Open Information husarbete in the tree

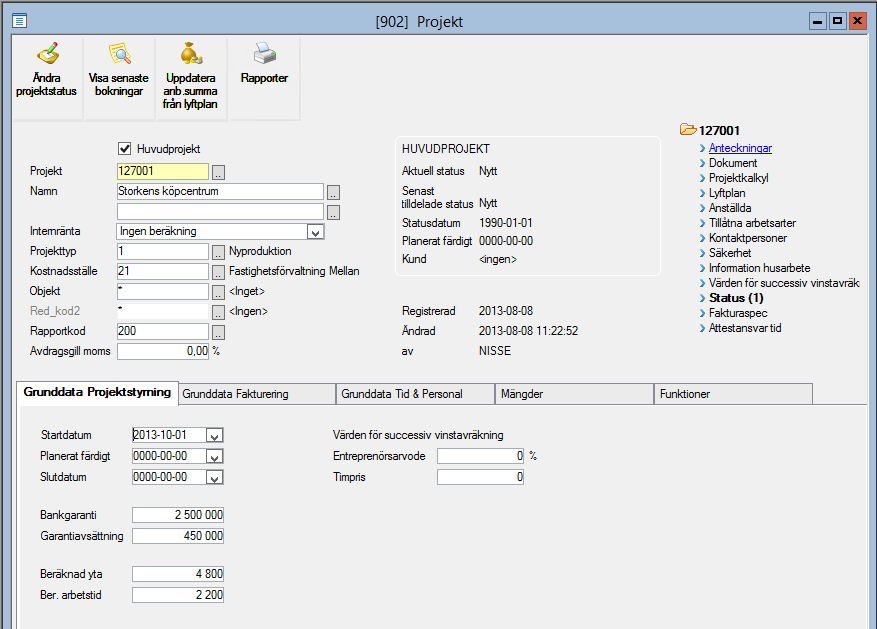coord(760,268)
